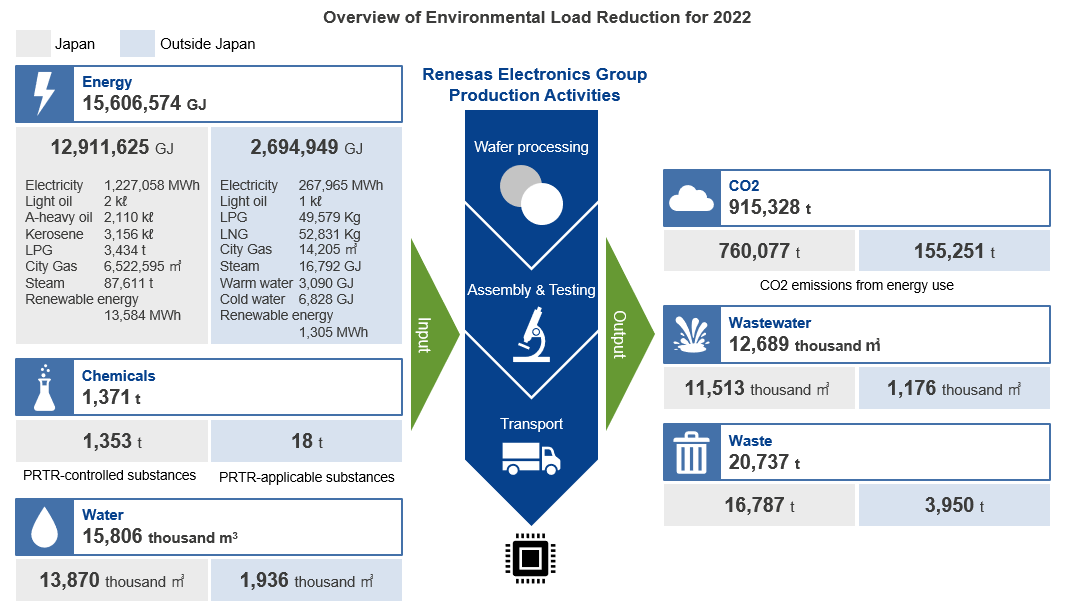Click Japan Kerosene 3,156 kℓ row
1072x612 pixels.
[90, 234]
